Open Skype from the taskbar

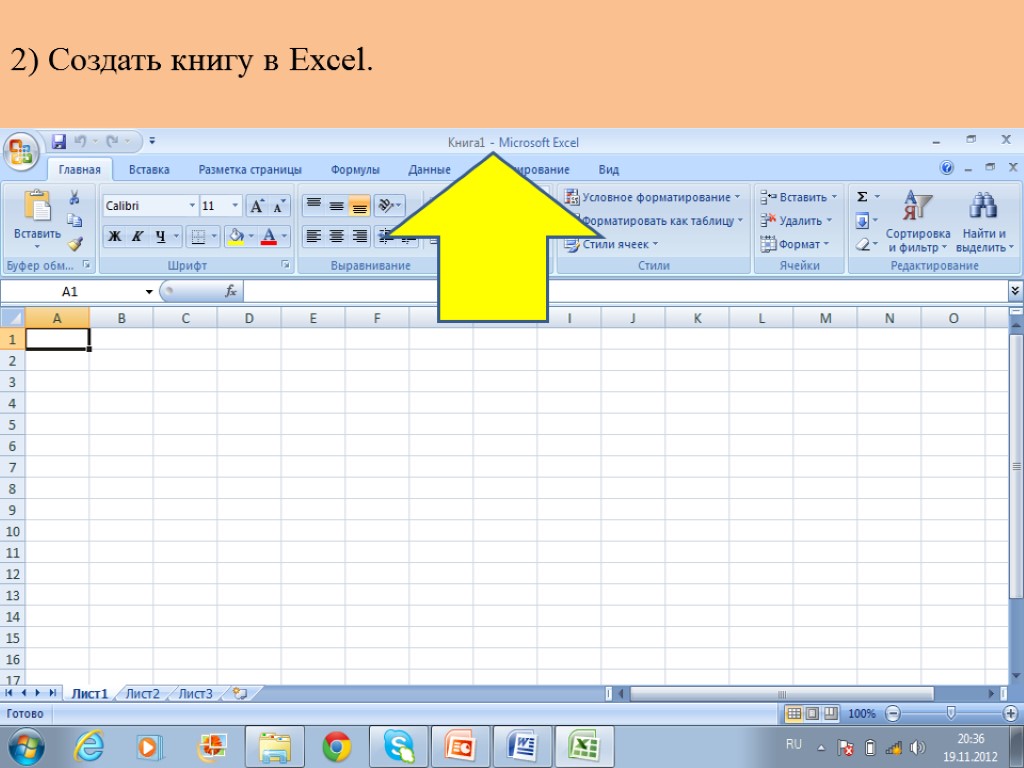pyautogui.click(x=398, y=746)
